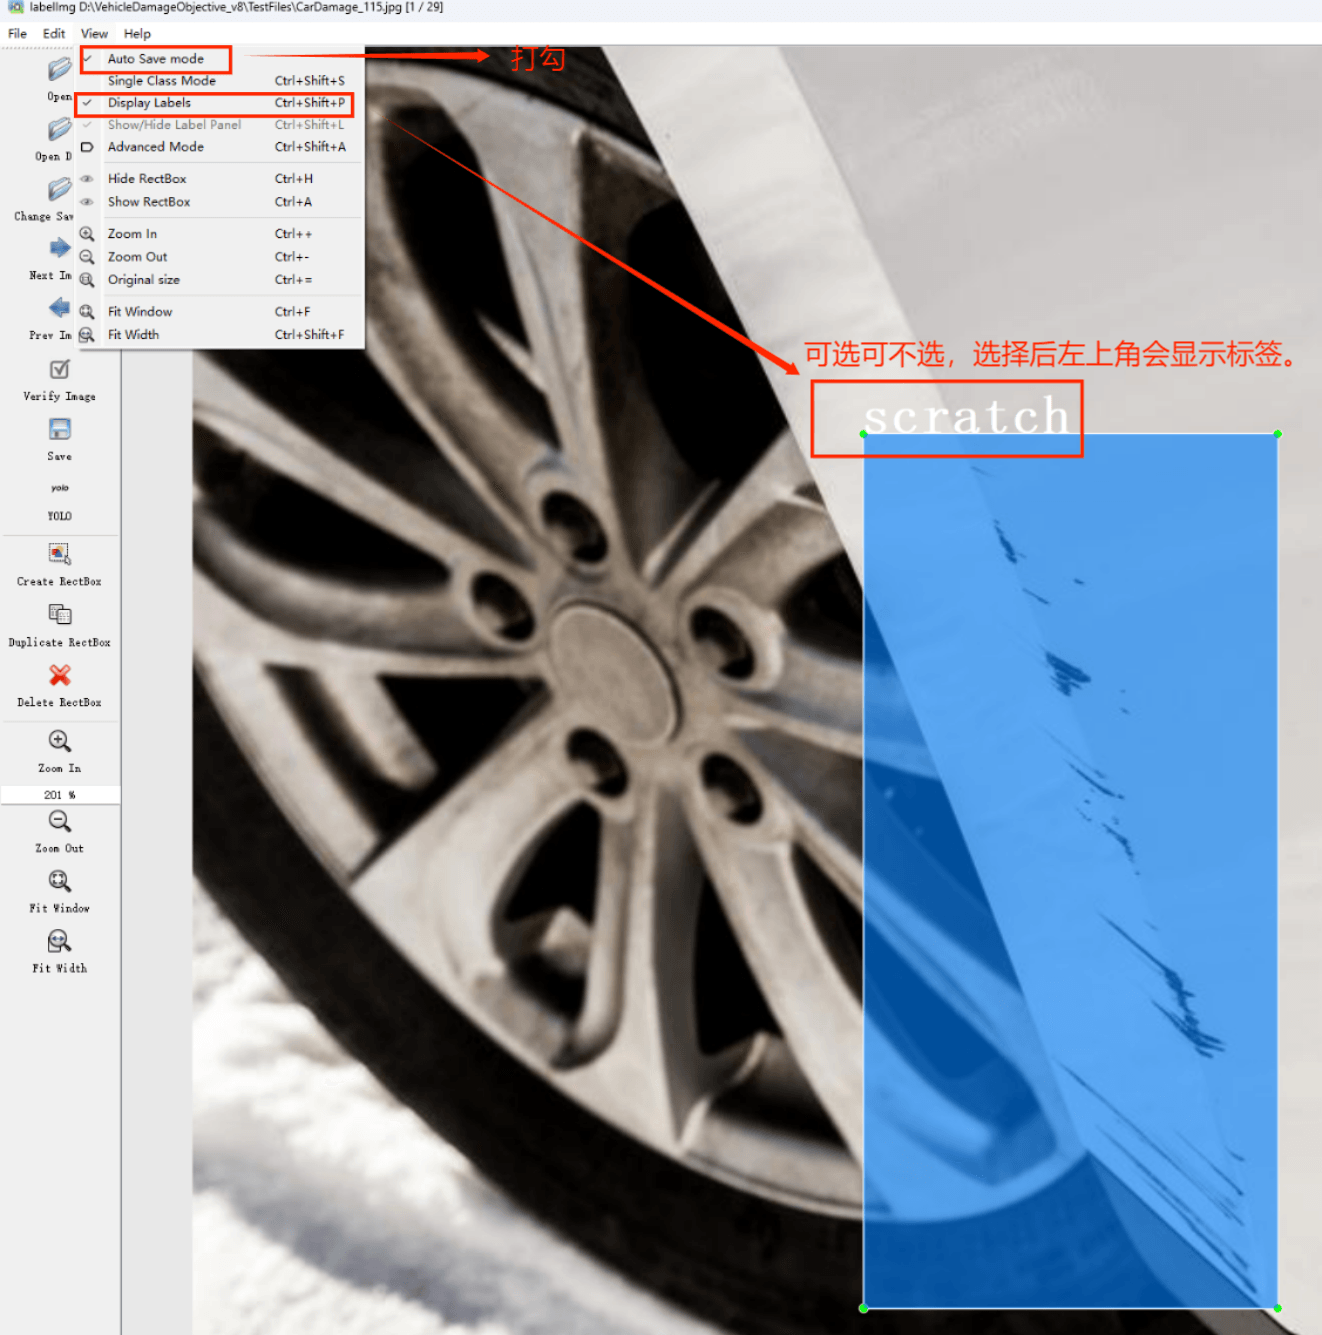
Task: Select Original size from the View menu
Action: (220, 280)
